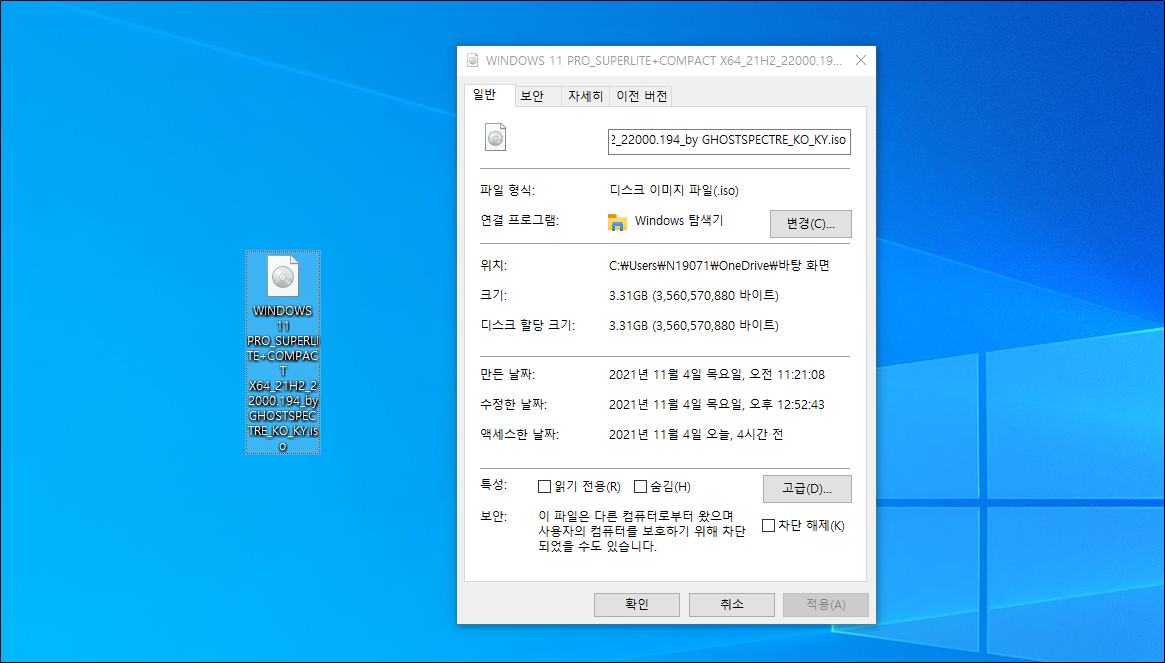1165x663 pixels.
Task: Close the properties dialog with X
Action: coord(860,60)
